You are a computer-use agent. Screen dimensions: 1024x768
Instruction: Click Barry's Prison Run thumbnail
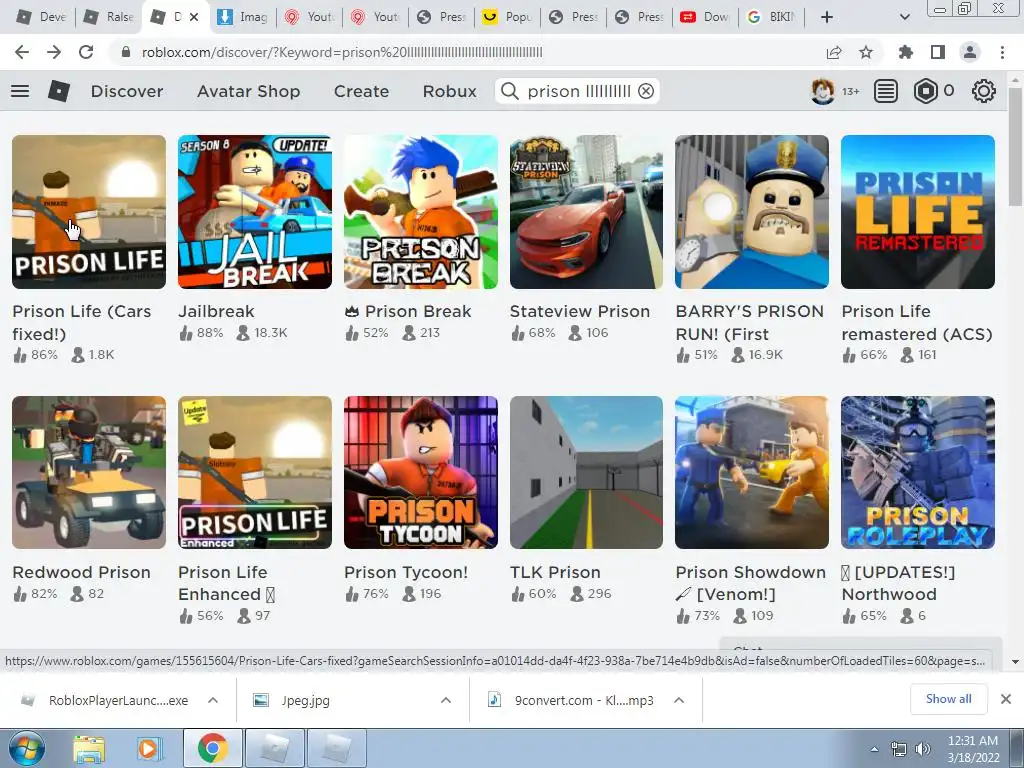(752, 212)
